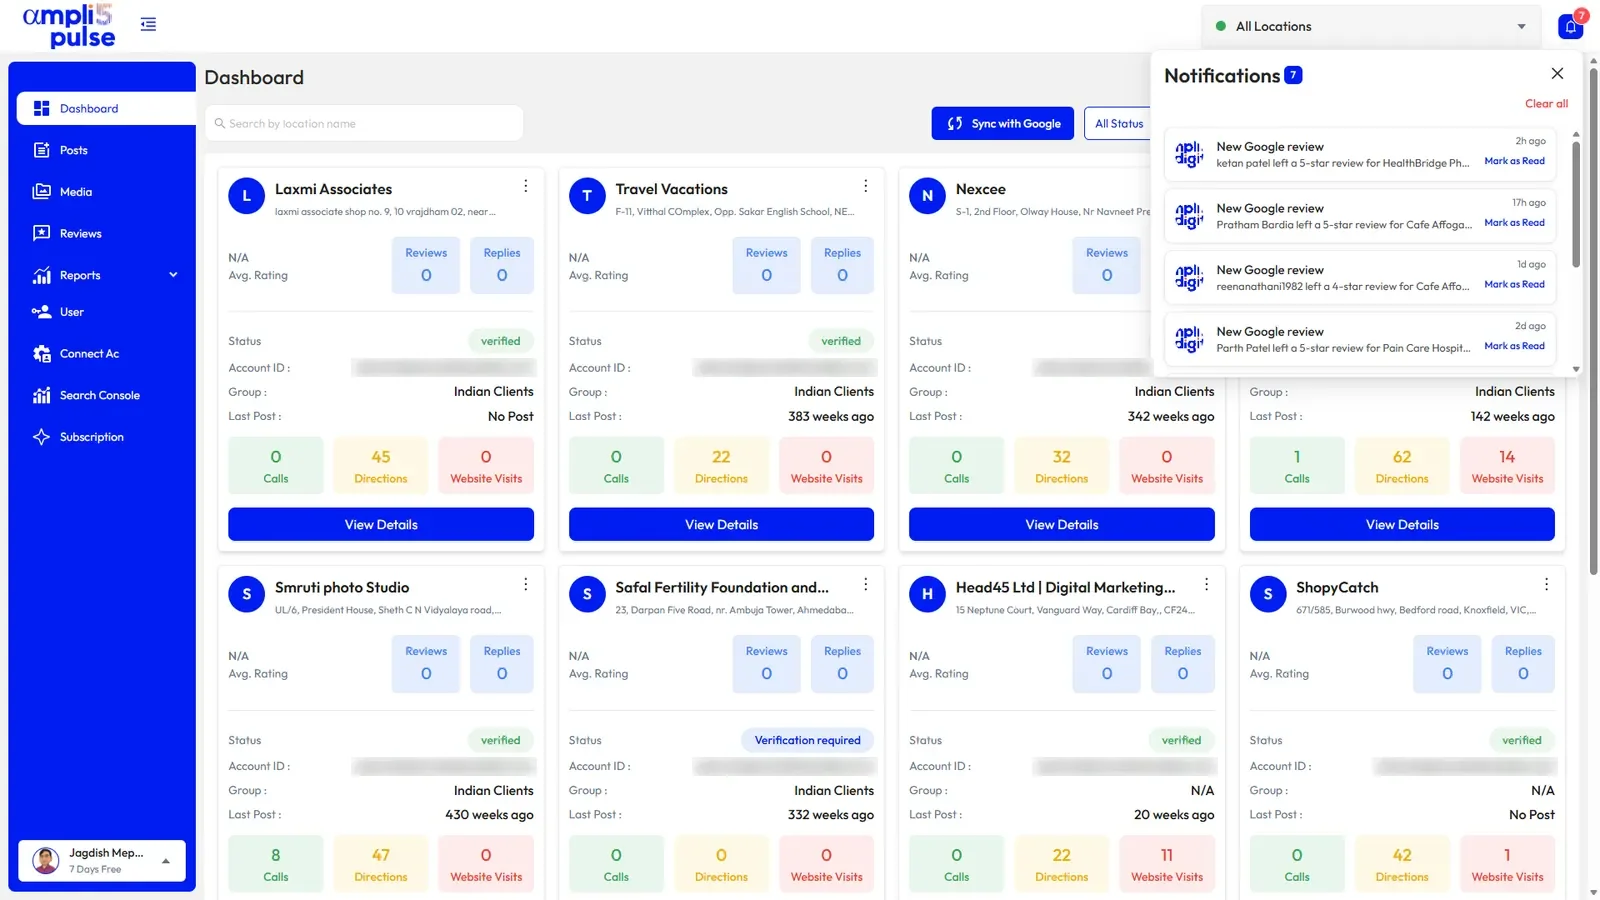Click the Replies count tile on Travel Vacations
1600x900 pixels.
842,265
